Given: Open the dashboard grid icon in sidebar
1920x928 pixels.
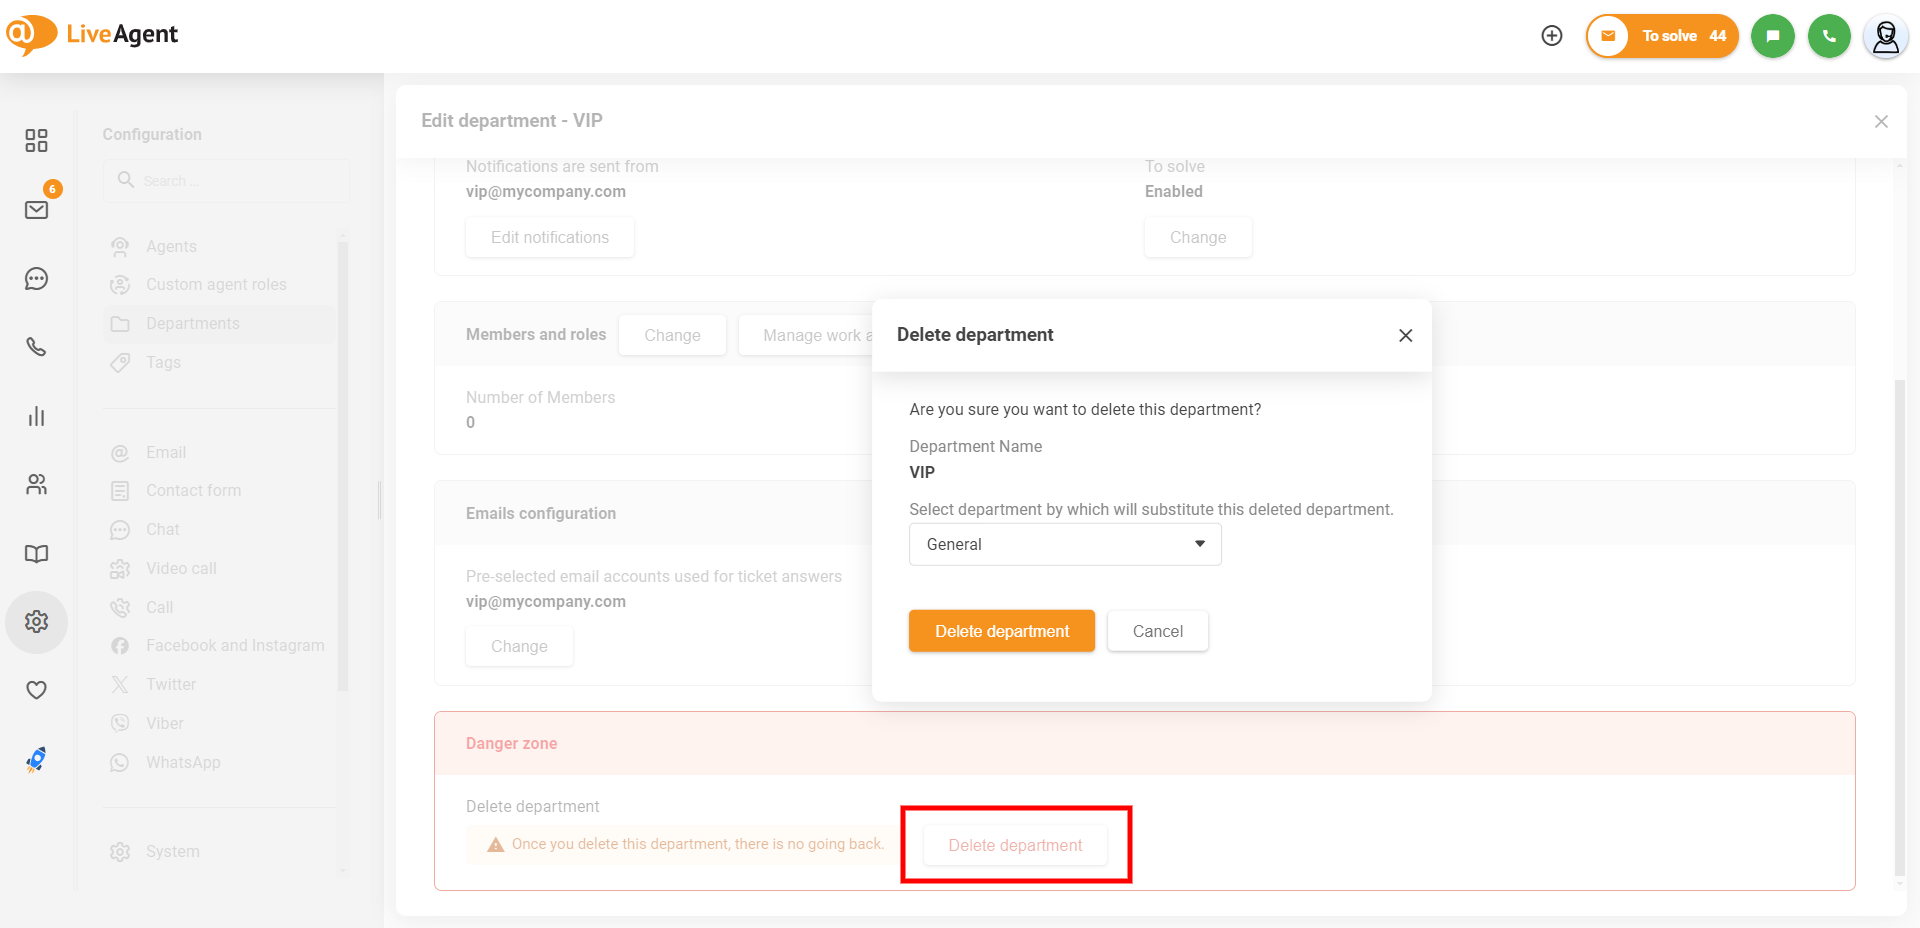Looking at the screenshot, I should point(36,140).
